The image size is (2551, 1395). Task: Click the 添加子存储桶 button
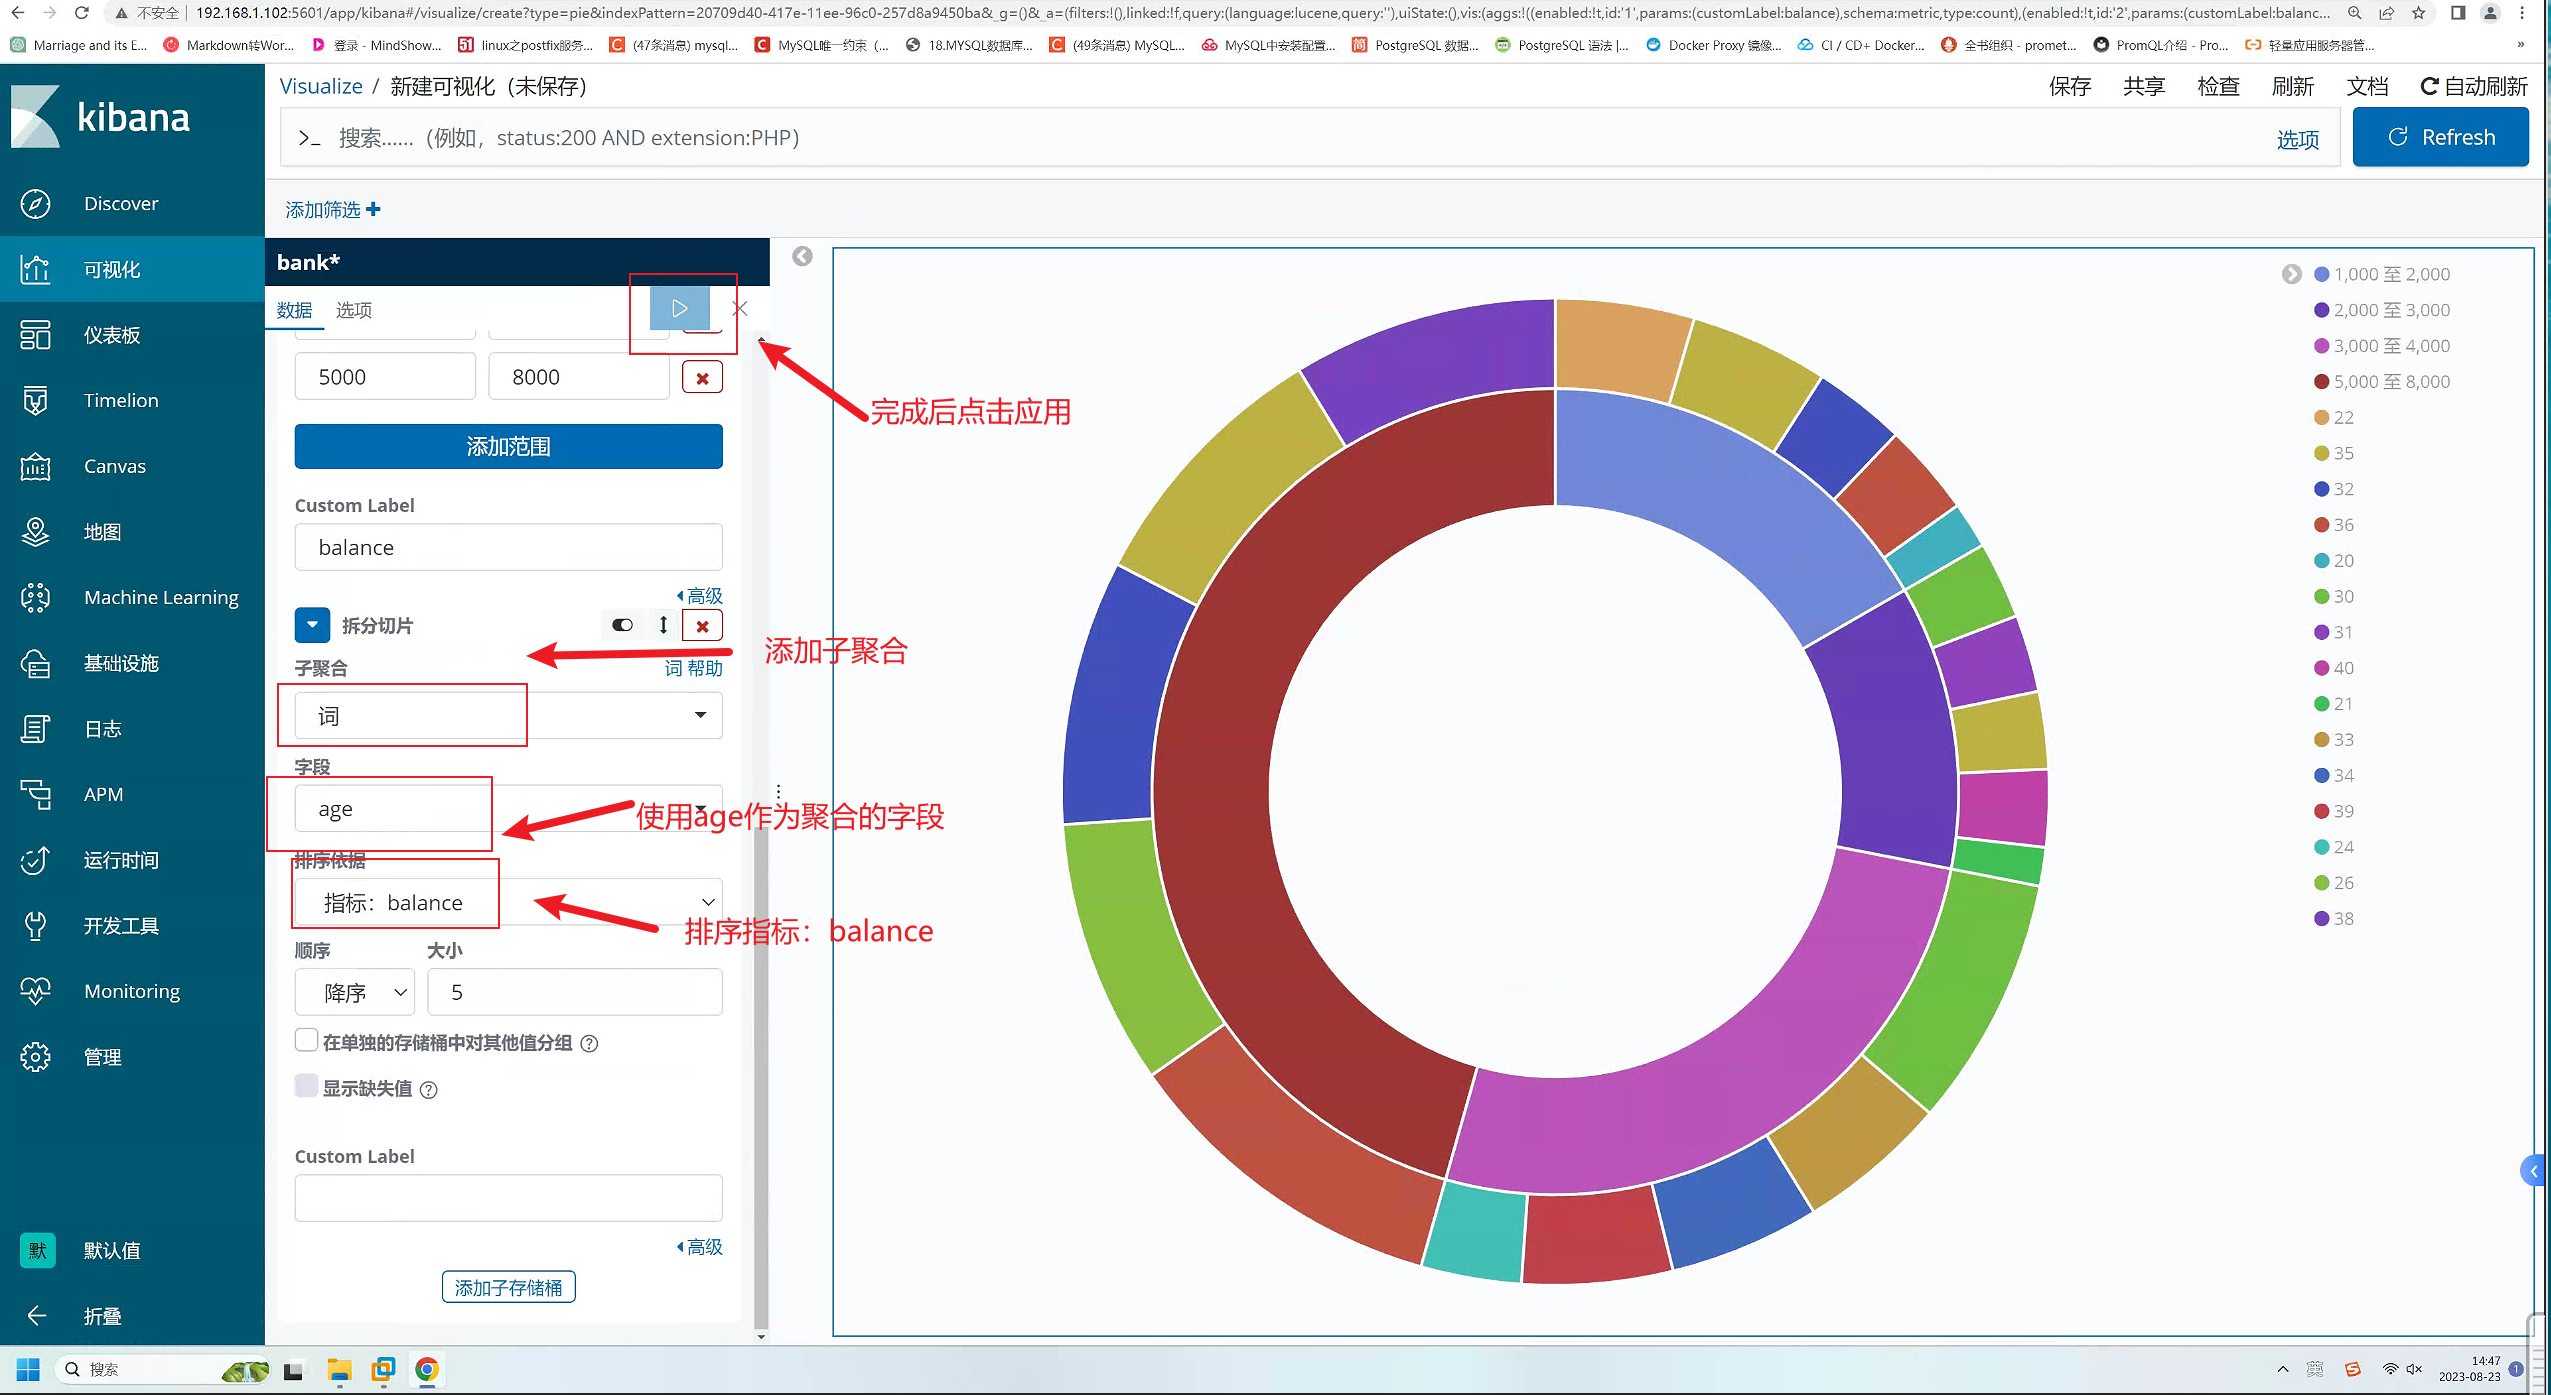point(508,1288)
